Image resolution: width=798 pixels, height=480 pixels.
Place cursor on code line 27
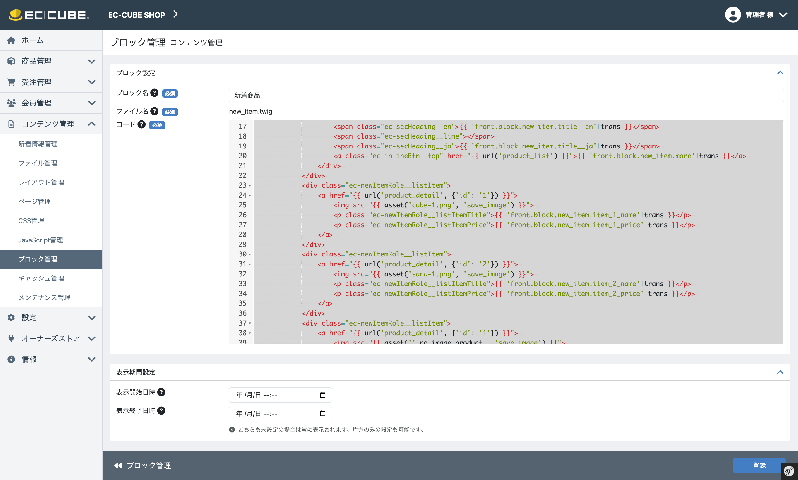[x=514, y=225]
